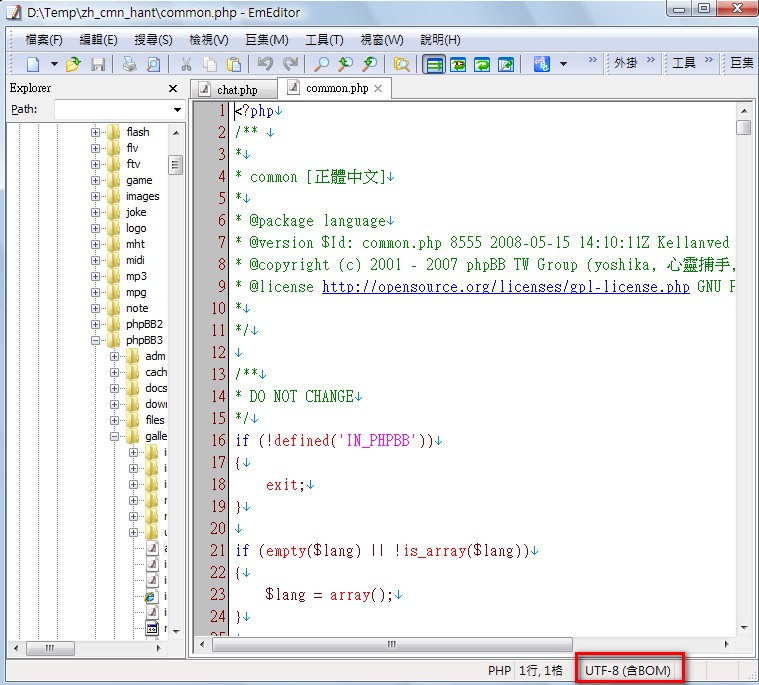This screenshot has height=685, width=759.
Task: Select the files subfolder under phpBB3
Action: tap(155, 420)
